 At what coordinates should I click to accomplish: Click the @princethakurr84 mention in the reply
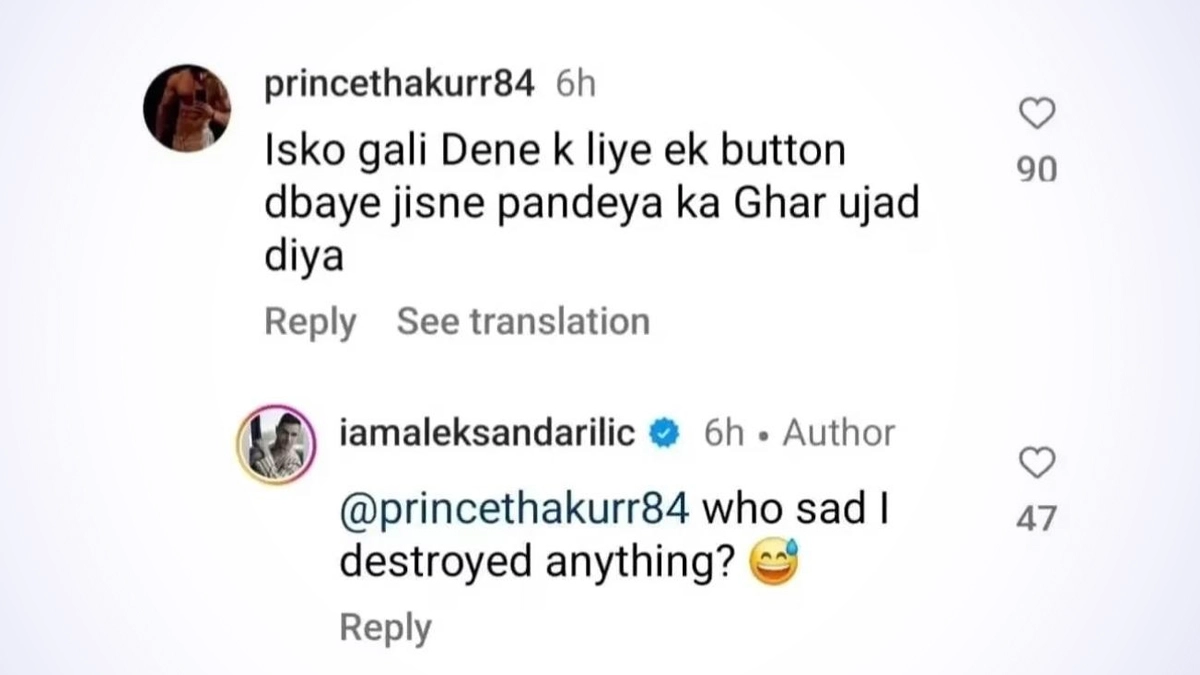pyautogui.click(x=514, y=509)
